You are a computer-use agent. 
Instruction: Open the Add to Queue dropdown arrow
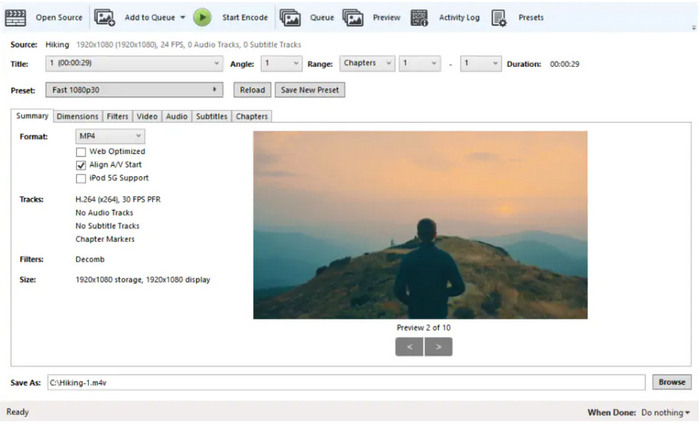tap(183, 18)
